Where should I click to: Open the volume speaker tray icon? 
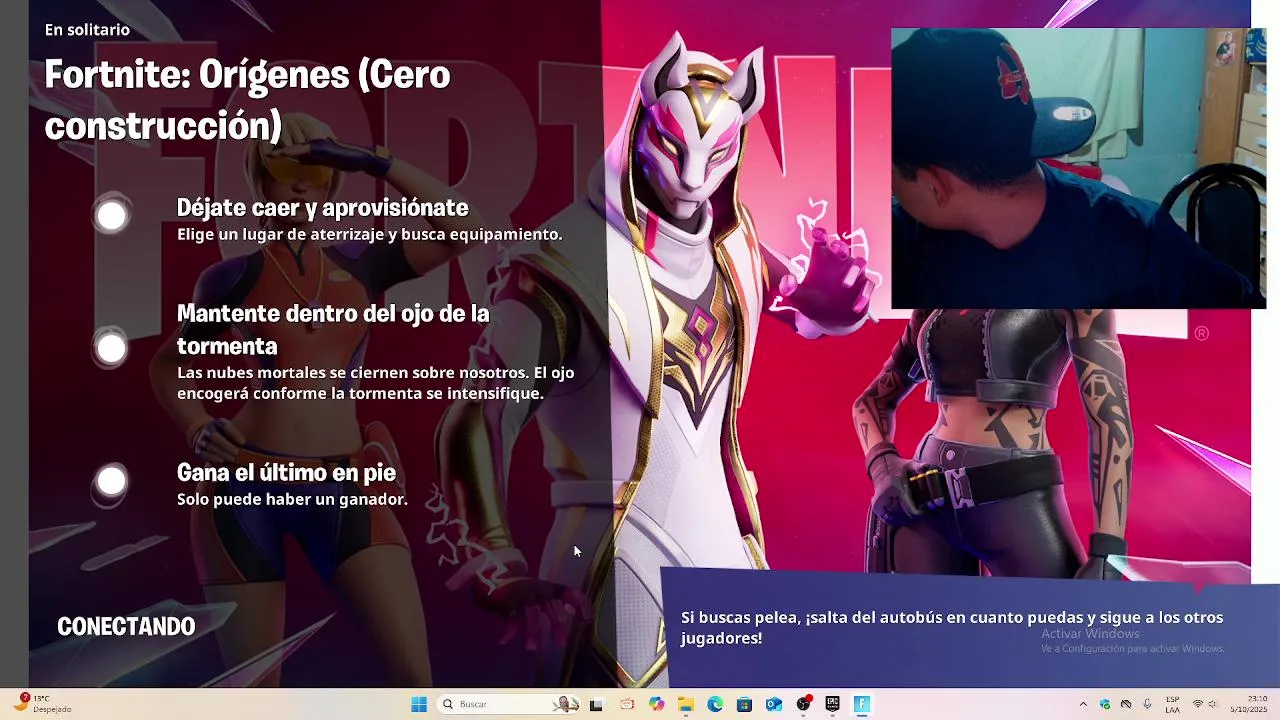pyautogui.click(x=1212, y=704)
